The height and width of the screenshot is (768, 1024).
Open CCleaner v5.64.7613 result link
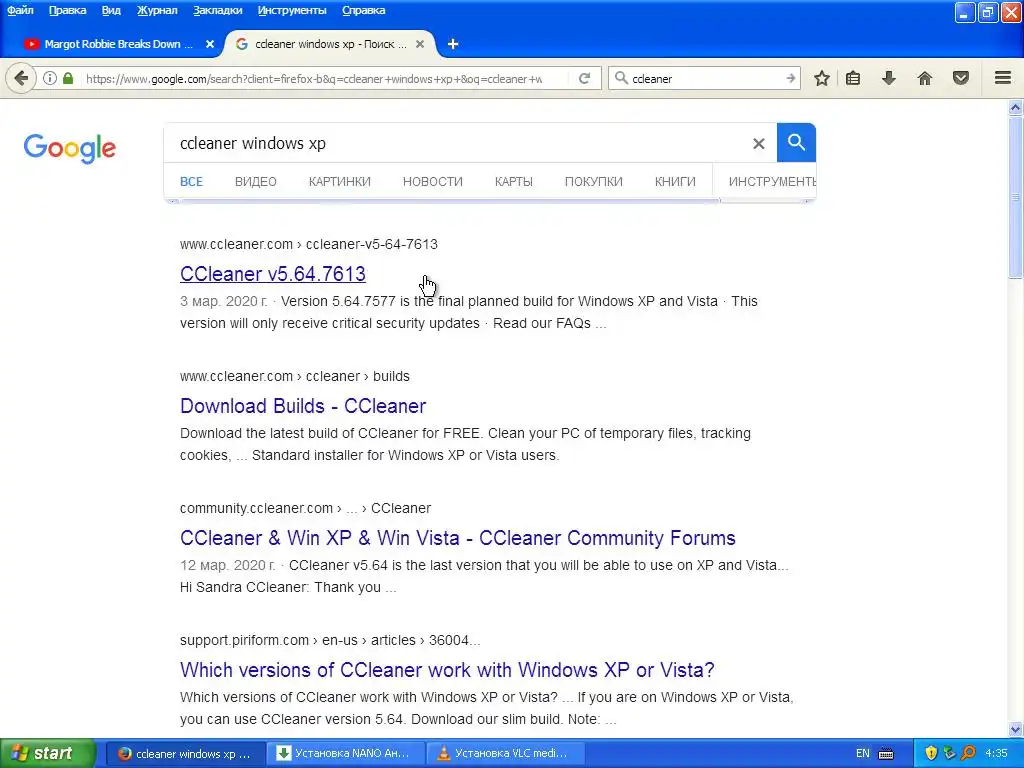click(273, 274)
